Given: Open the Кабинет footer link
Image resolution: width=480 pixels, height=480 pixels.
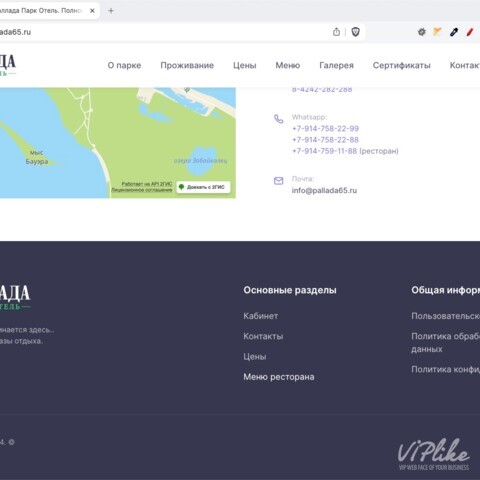Looking at the screenshot, I should click(261, 316).
